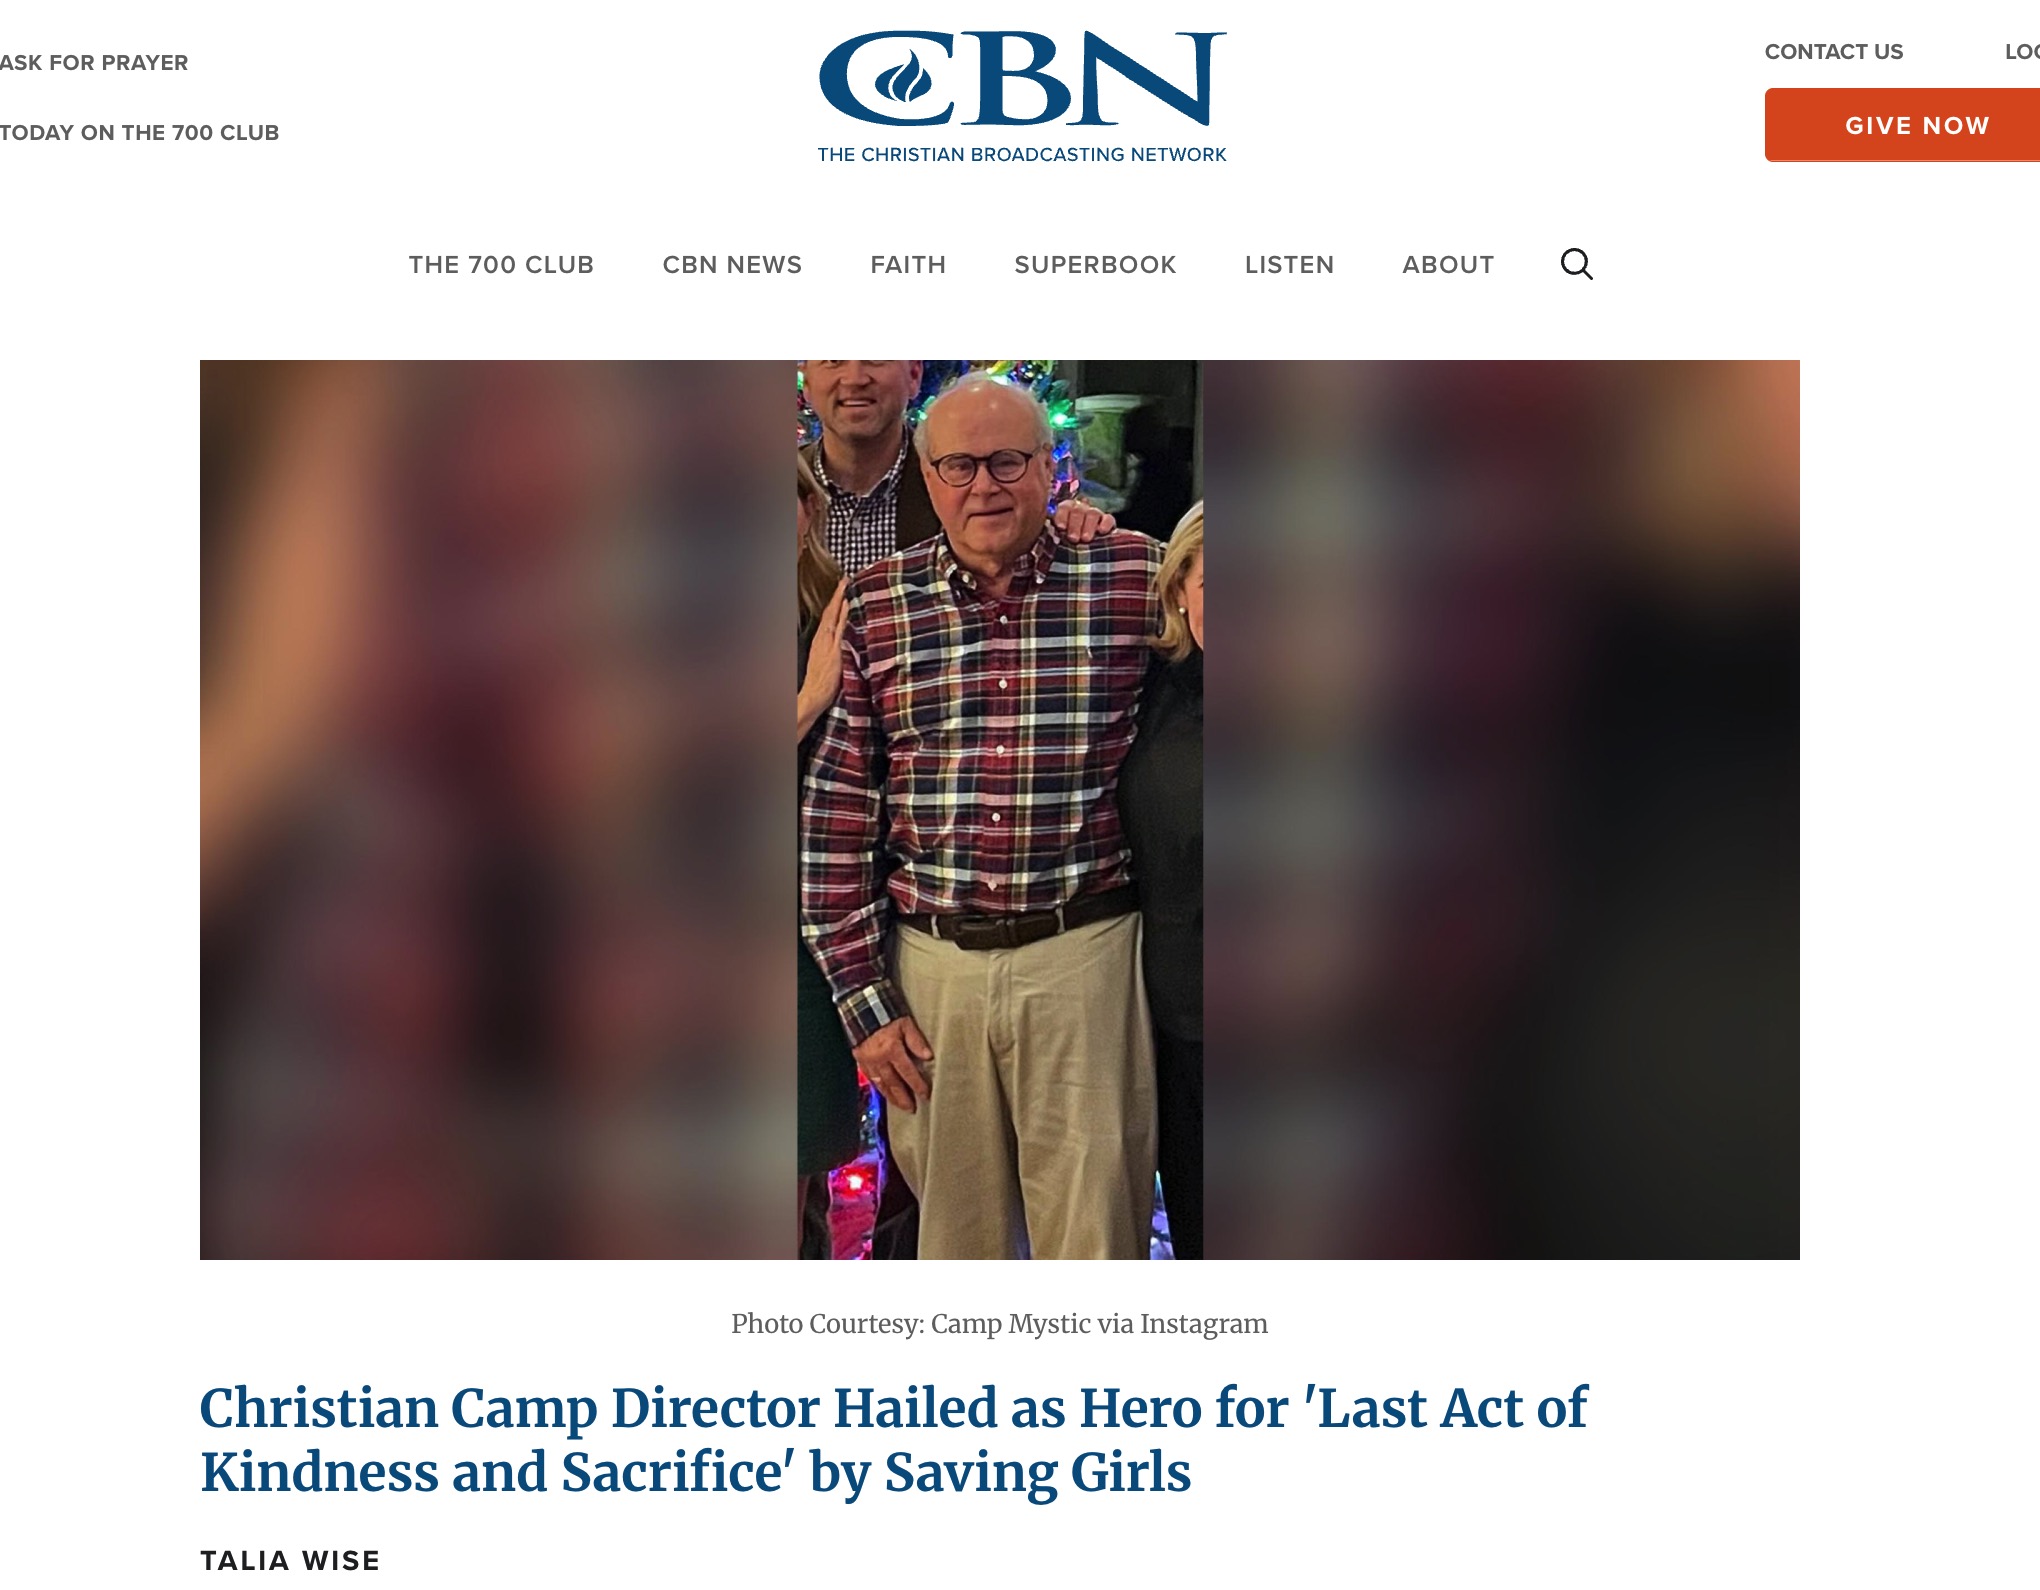Go to CBN News section
The height and width of the screenshot is (1590, 2040).
click(x=732, y=265)
